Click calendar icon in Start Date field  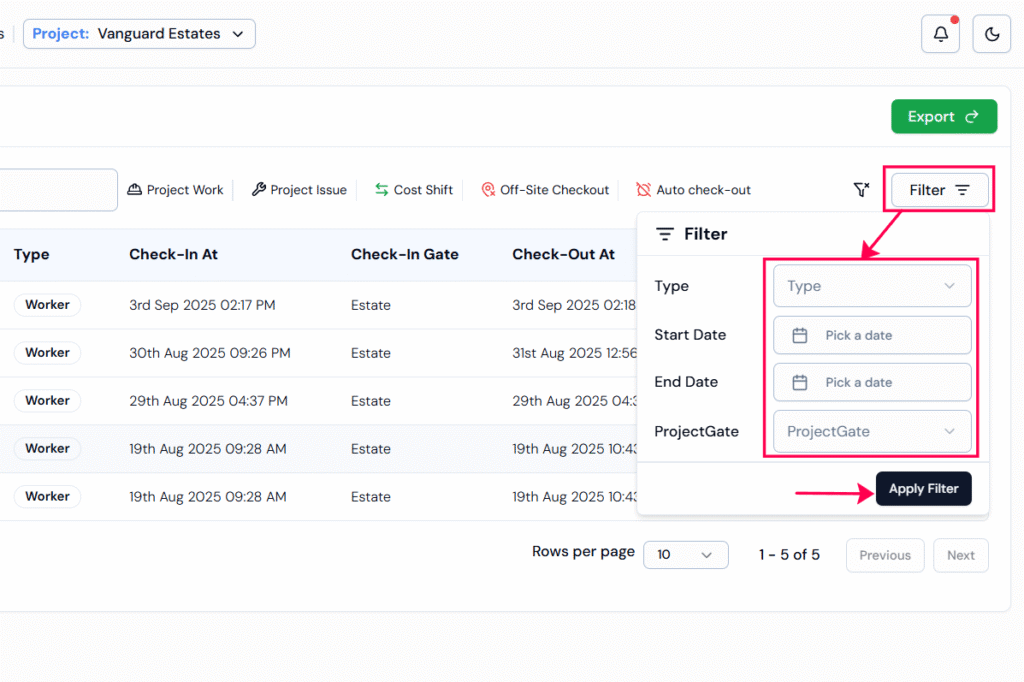[800, 335]
